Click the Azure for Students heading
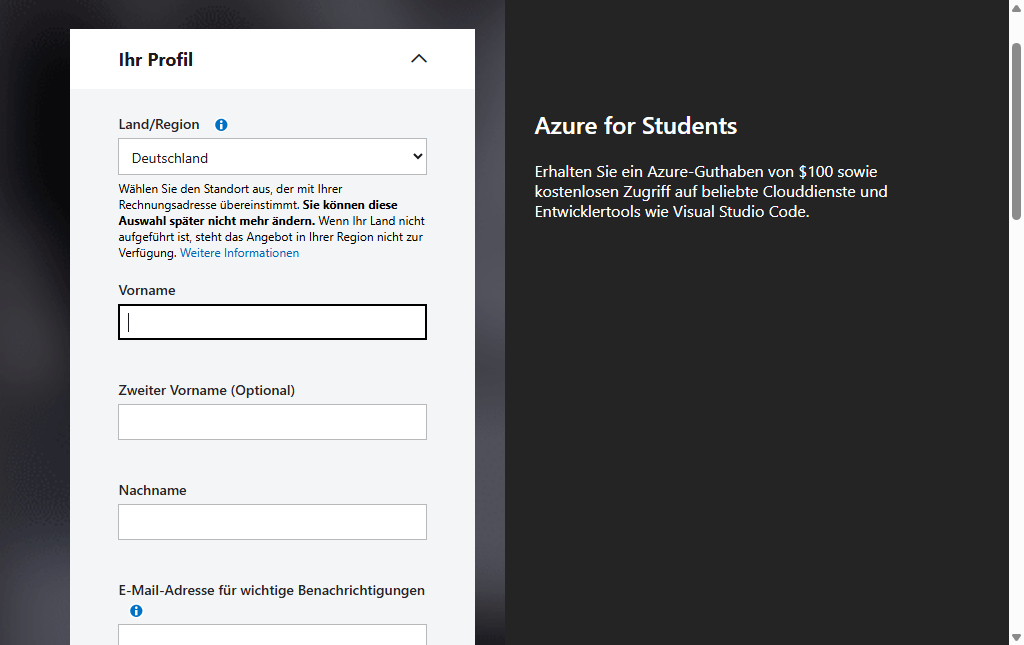 pyautogui.click(x=635, y=125)
